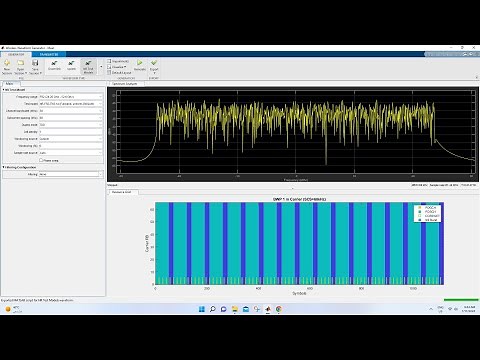Select the NR Test Models waveform type
Screen dimensions: 480x360
88,67
